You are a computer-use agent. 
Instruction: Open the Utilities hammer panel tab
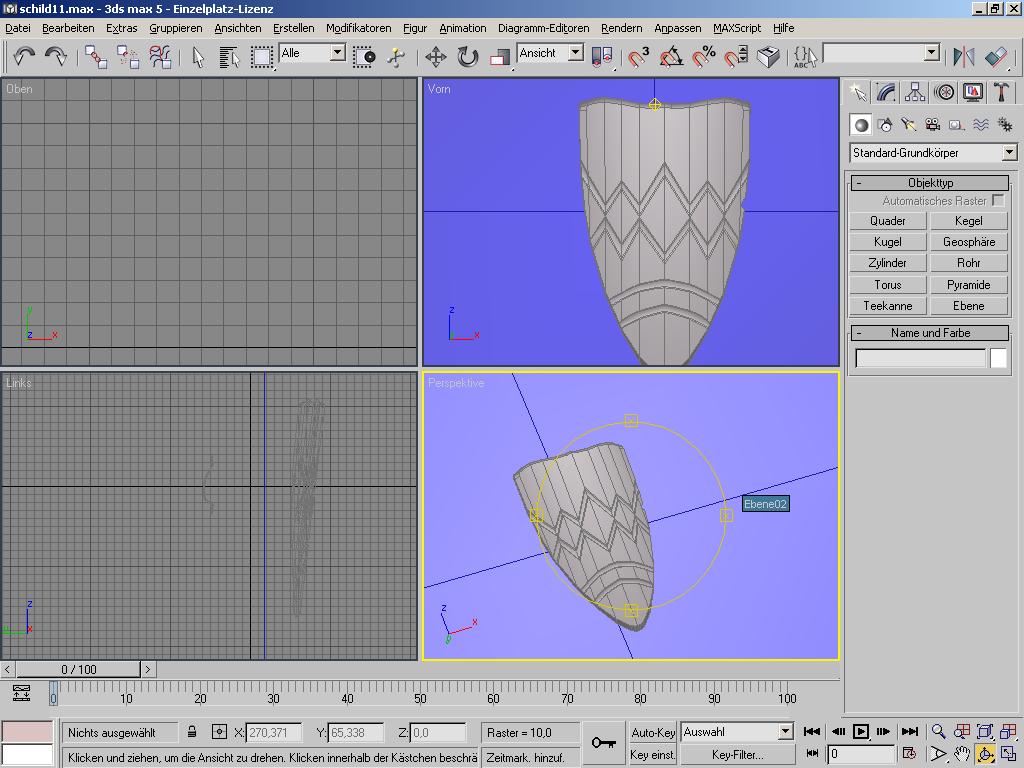click(1001, 92)
